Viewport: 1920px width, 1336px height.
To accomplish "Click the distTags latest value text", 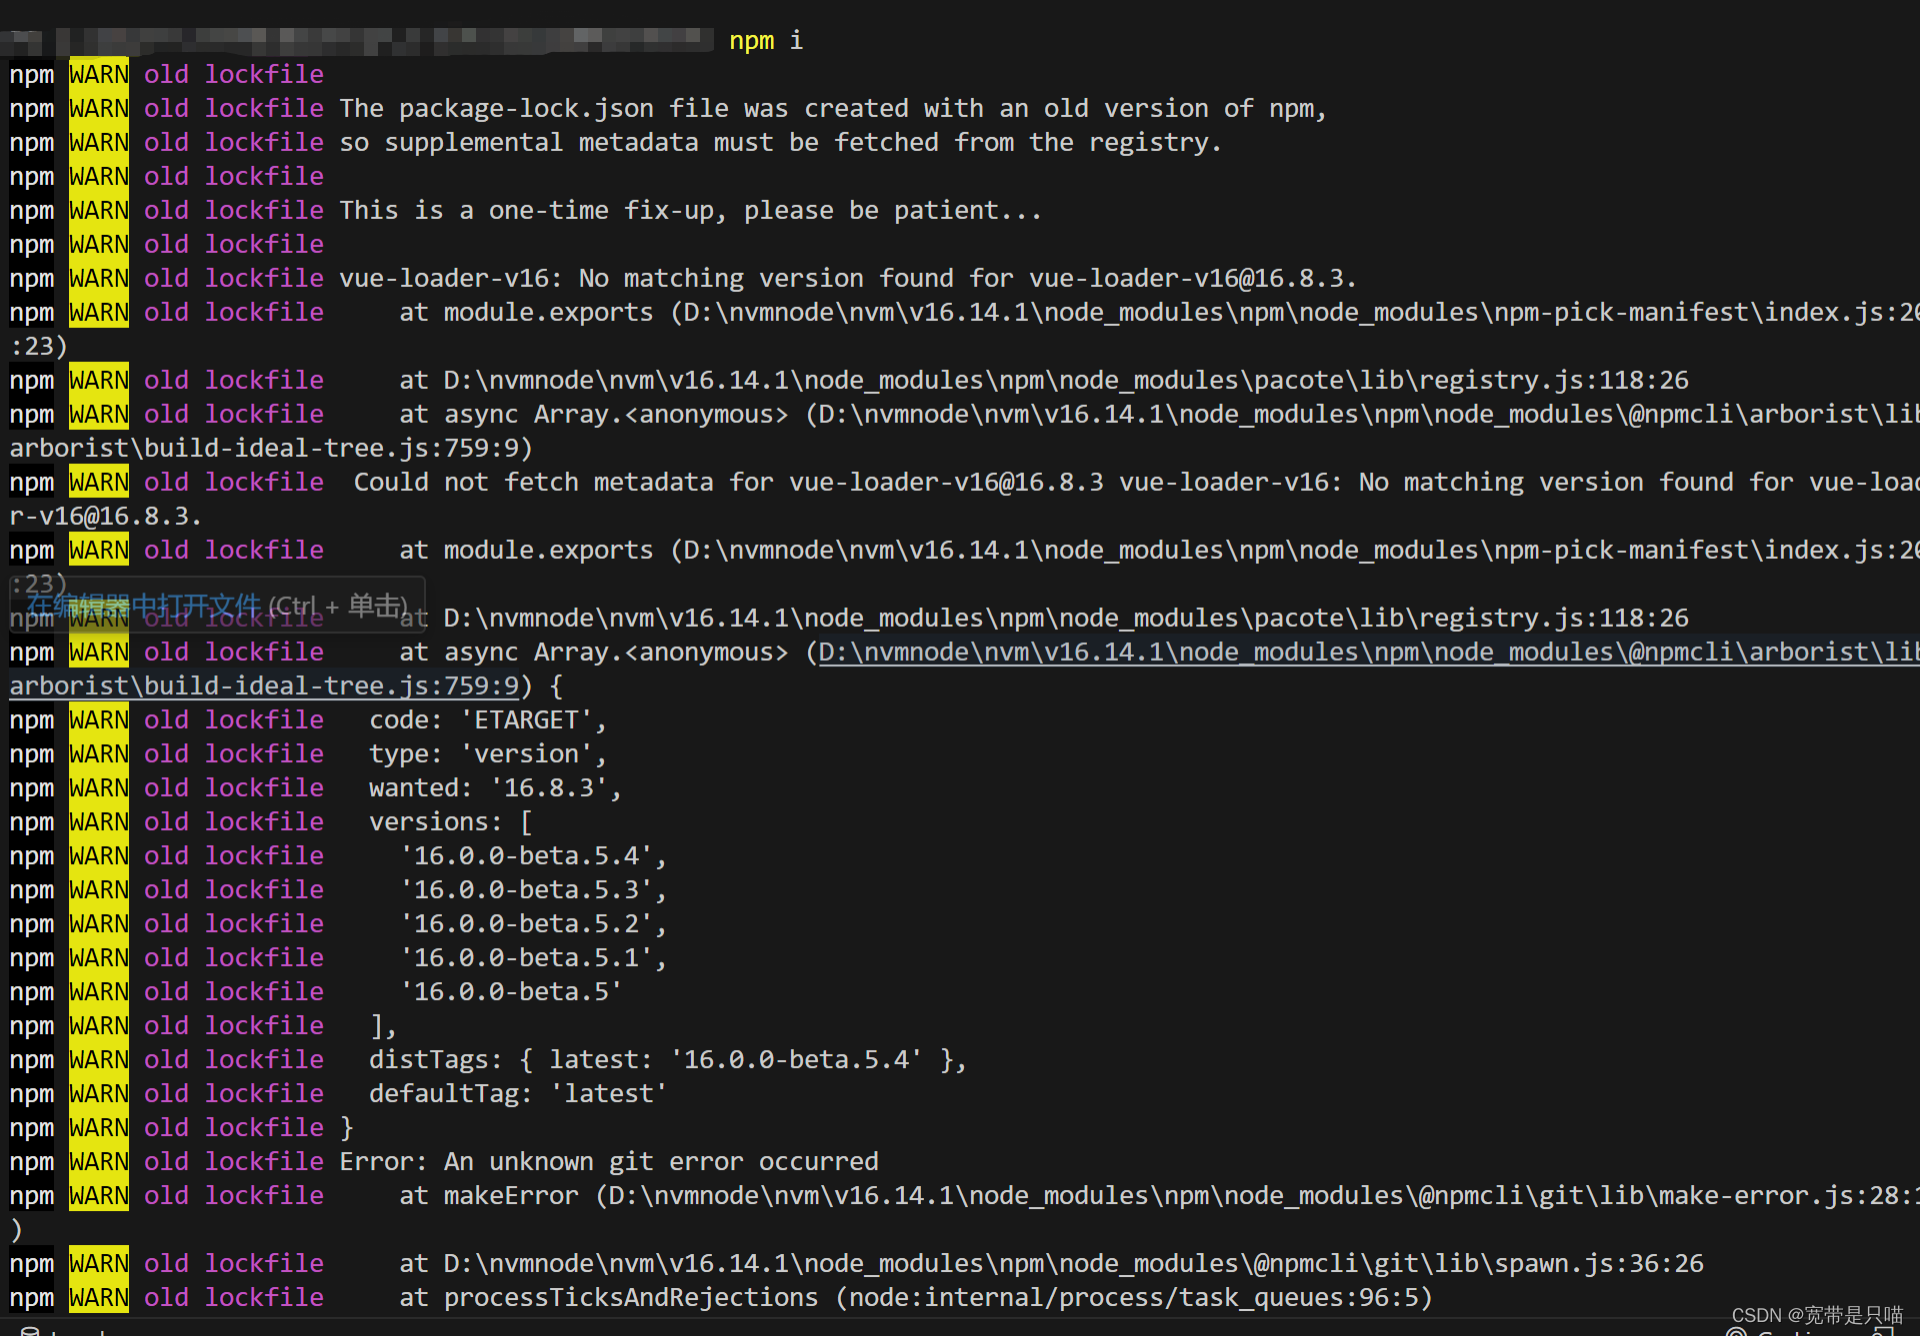I will pyautogui.click(x=797, y=1059).
